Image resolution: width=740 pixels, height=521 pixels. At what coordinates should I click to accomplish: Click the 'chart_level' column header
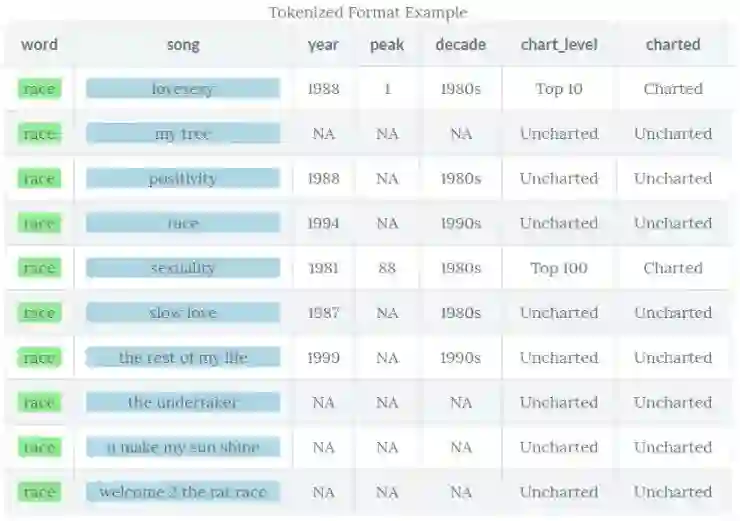tap(558, 44)
